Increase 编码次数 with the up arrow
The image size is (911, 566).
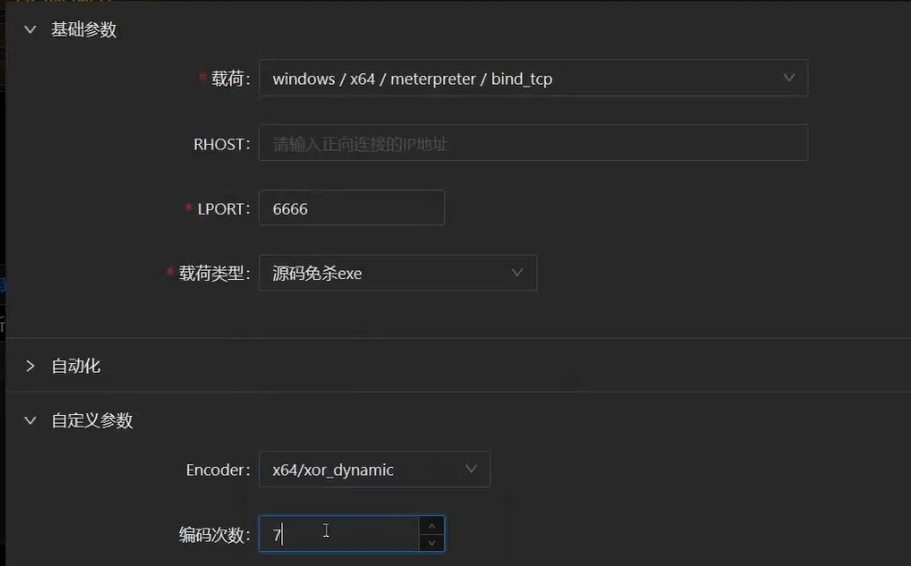pyautogui.click(x=431, y=526)
